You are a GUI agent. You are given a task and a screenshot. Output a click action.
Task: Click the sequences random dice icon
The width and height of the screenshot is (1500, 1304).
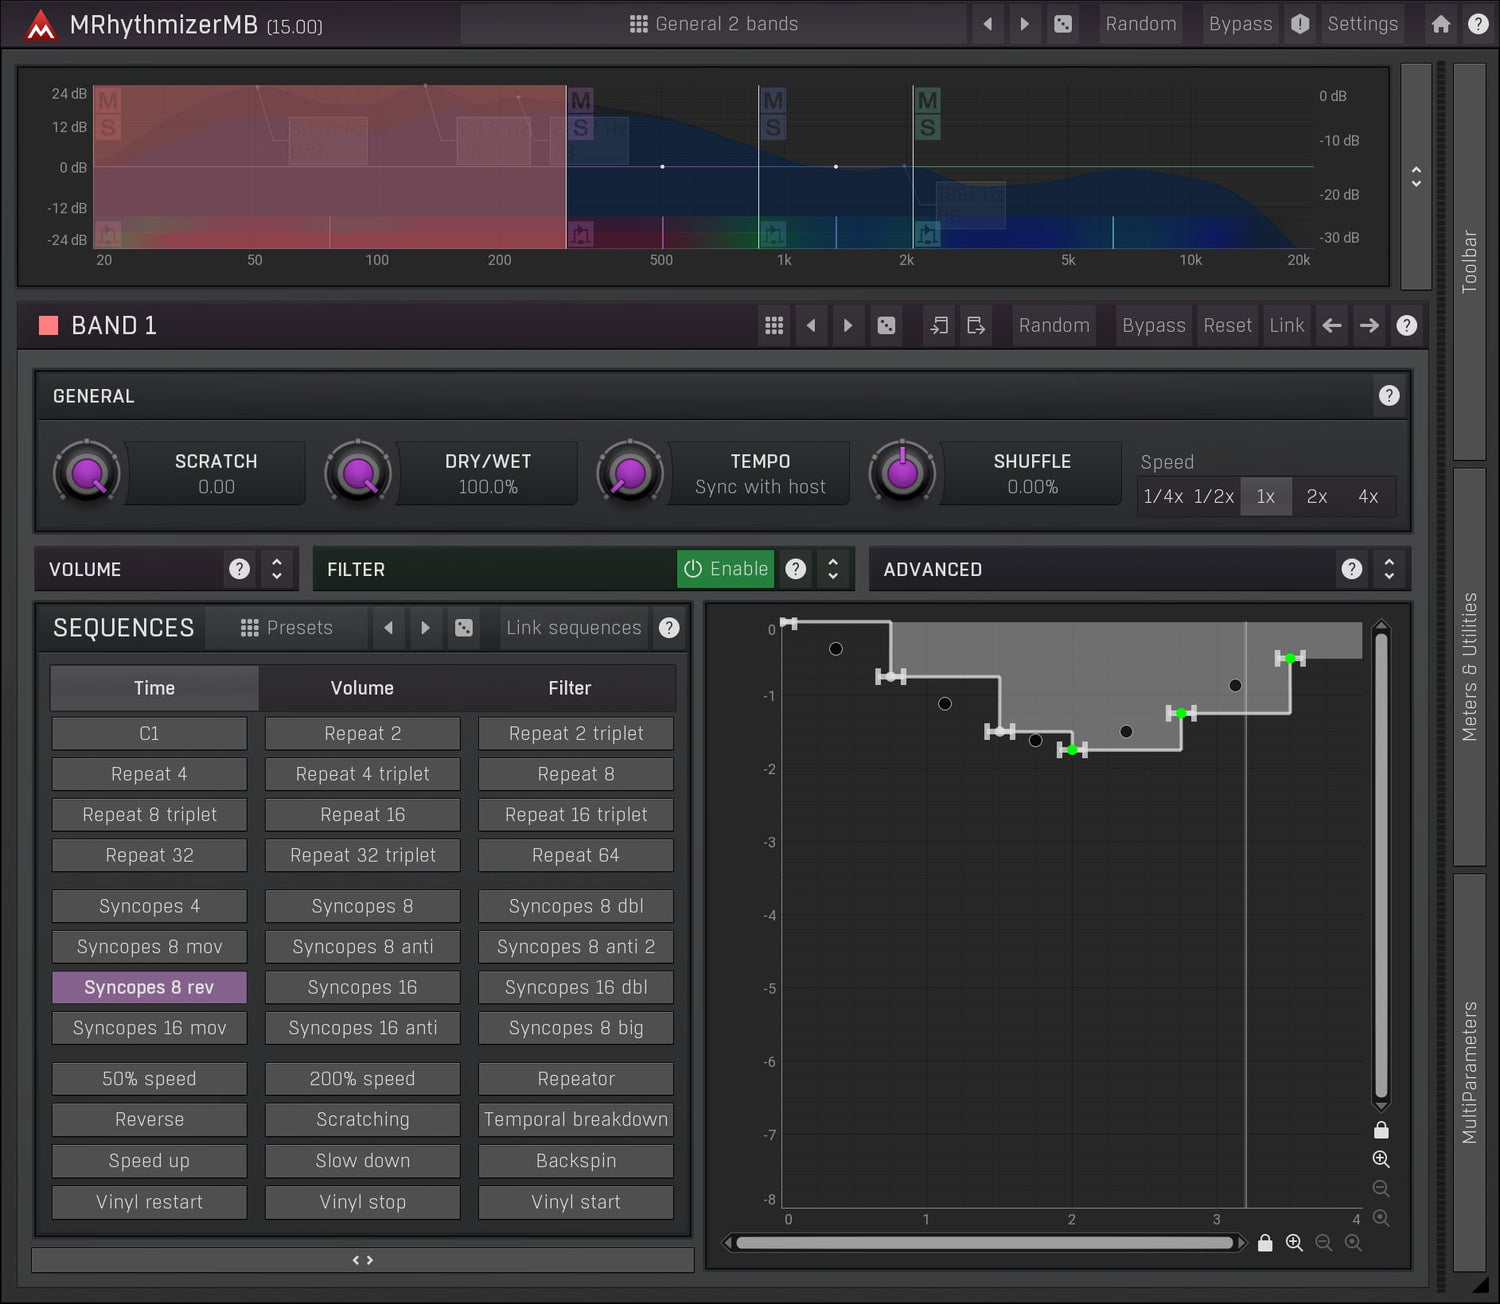[x=464, y=628]
